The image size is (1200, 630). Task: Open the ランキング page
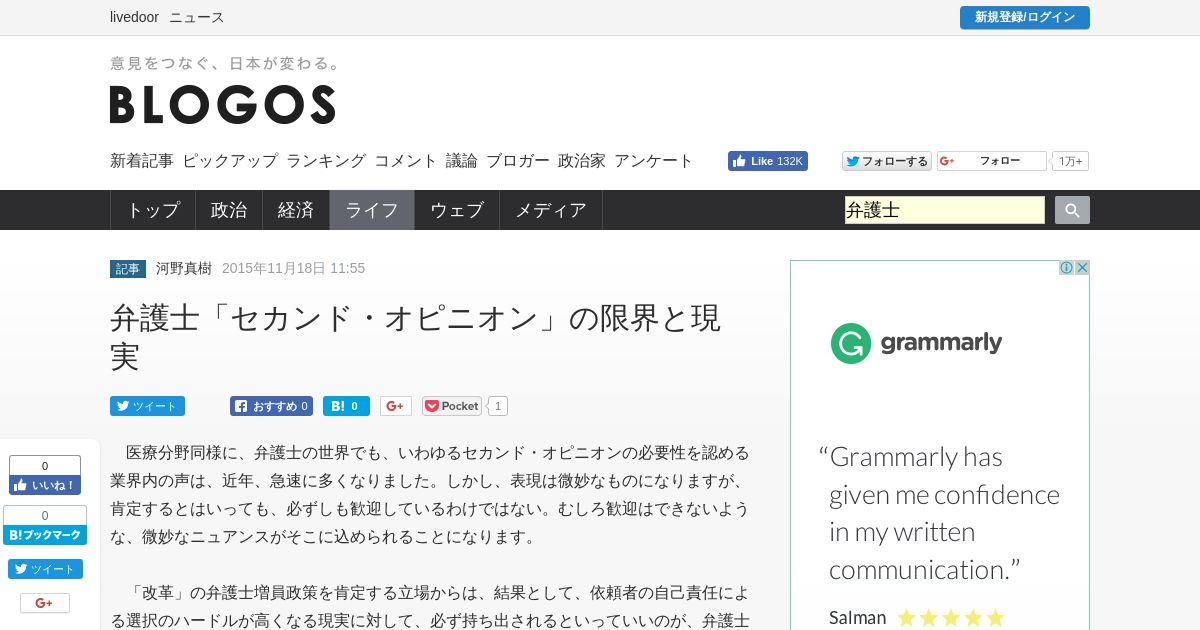(x=326, y=160)
